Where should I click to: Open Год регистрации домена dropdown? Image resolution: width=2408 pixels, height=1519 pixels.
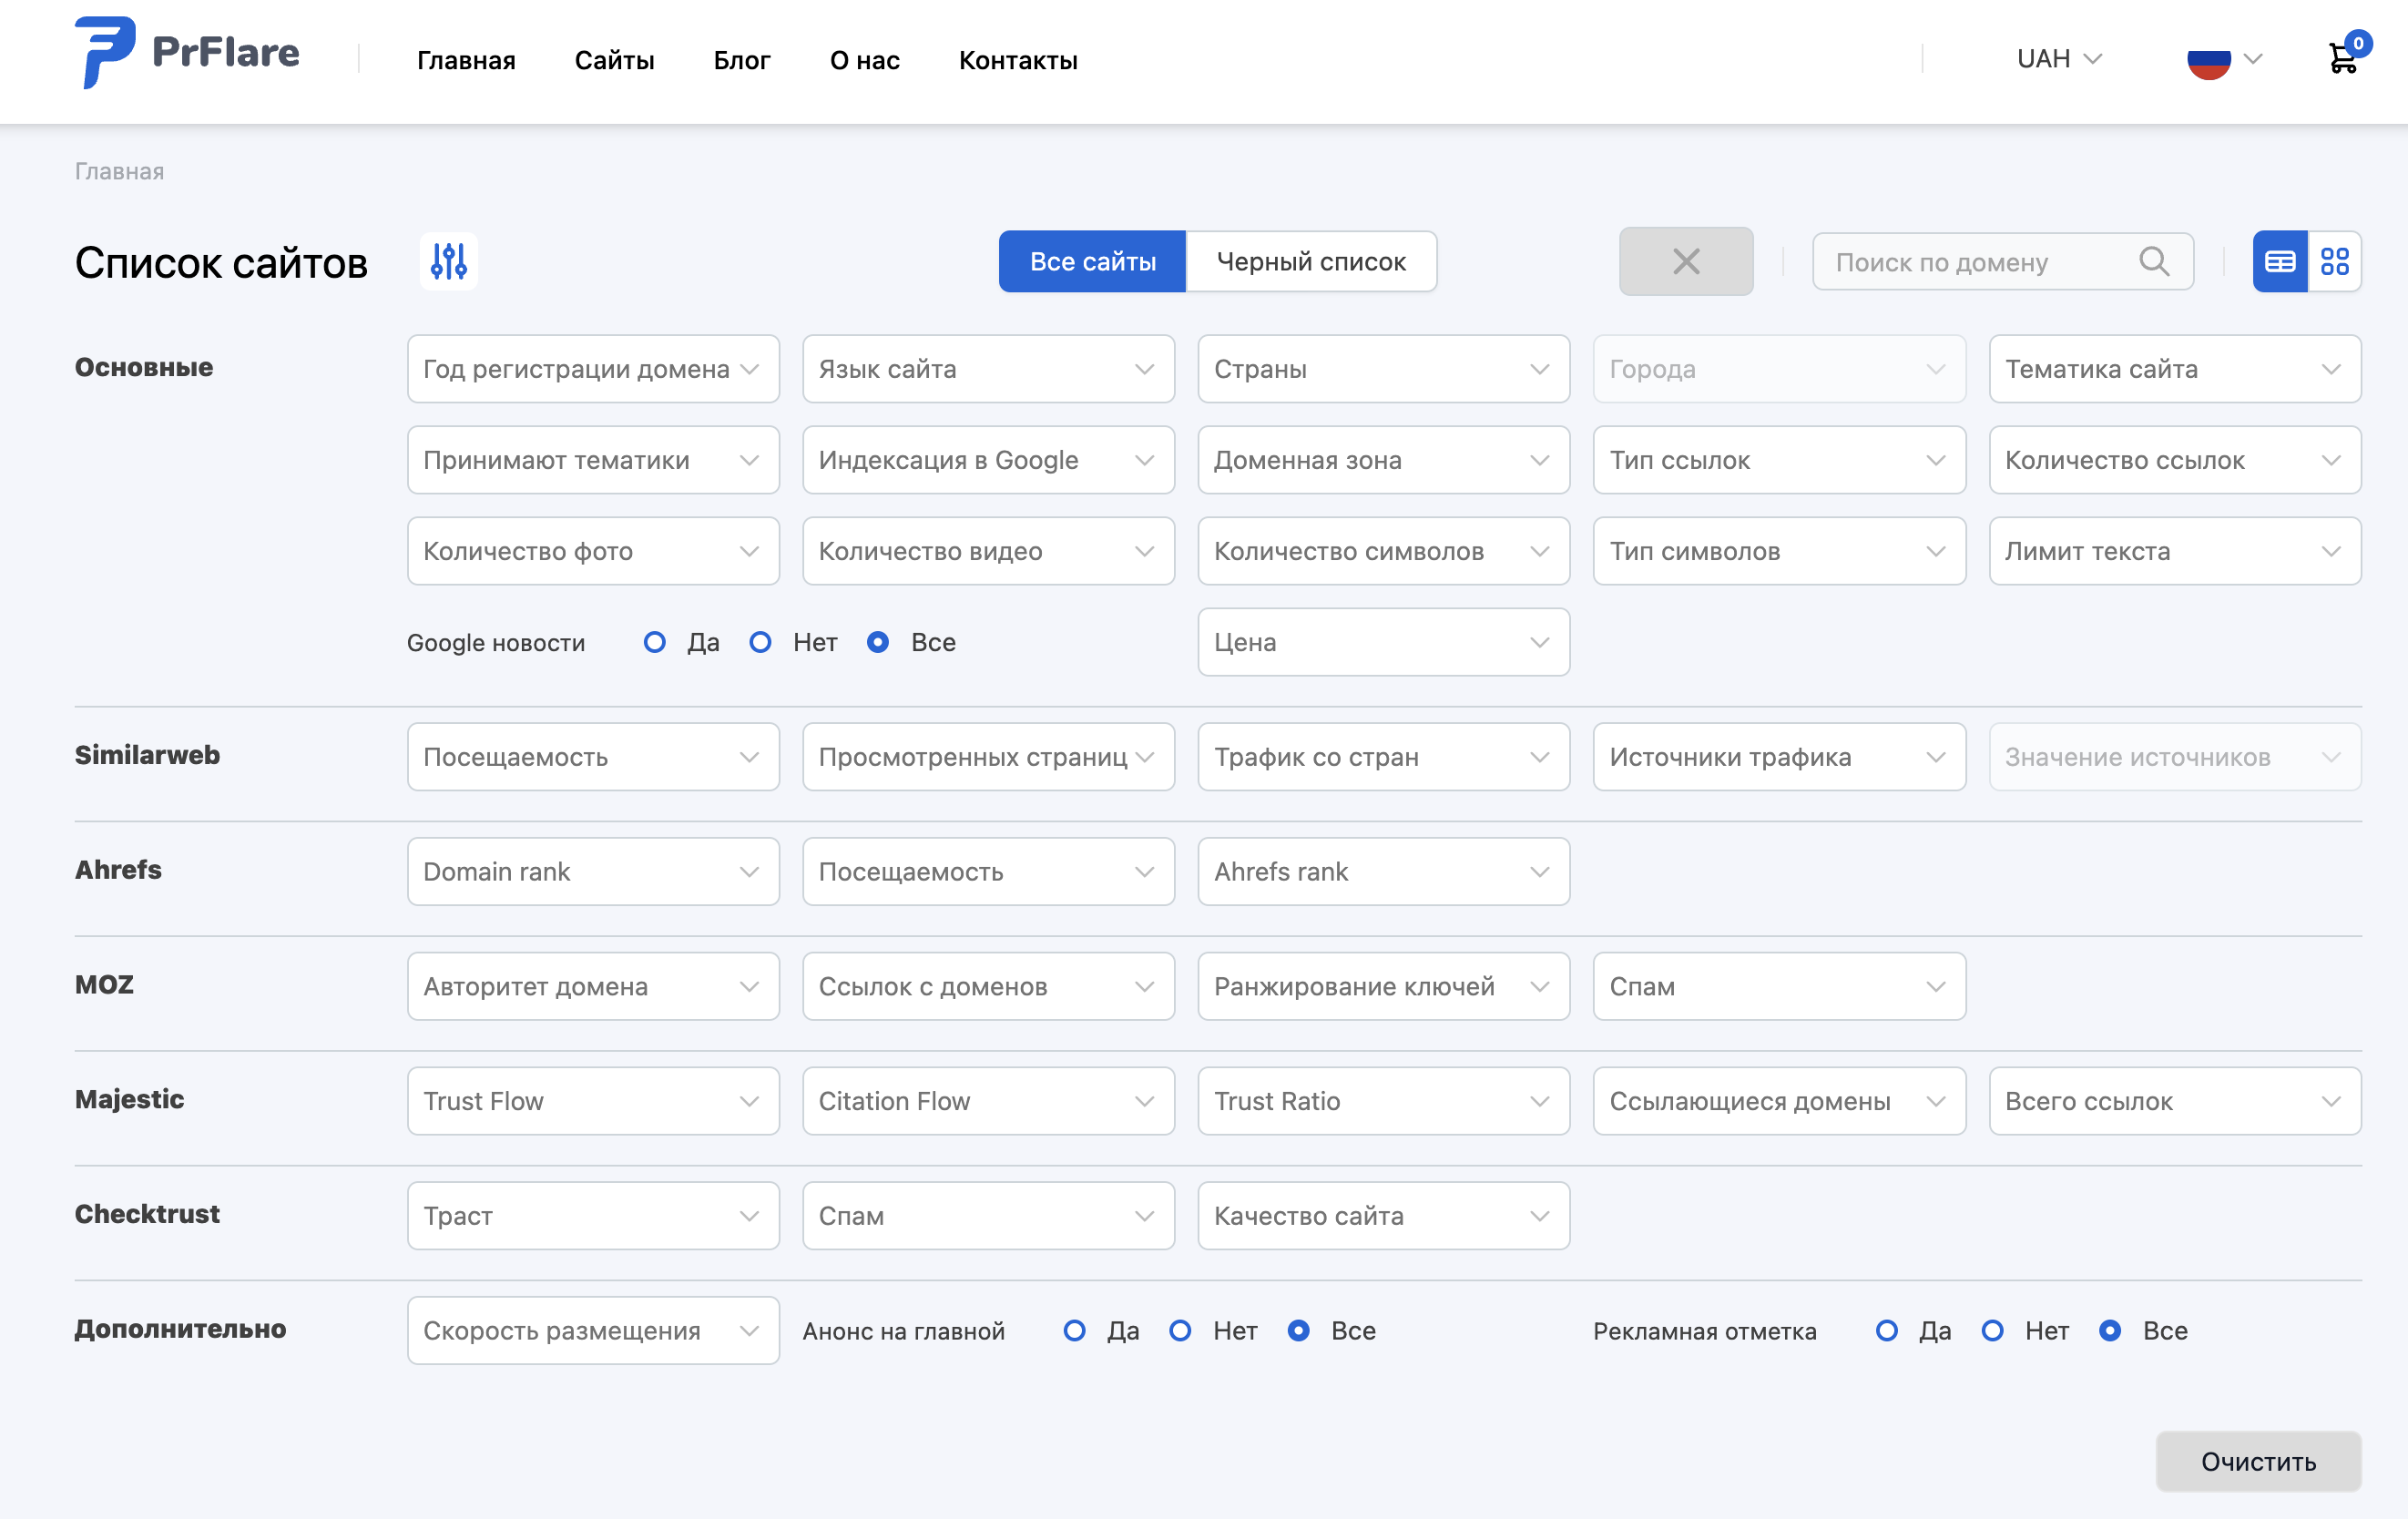click(593, 369)
